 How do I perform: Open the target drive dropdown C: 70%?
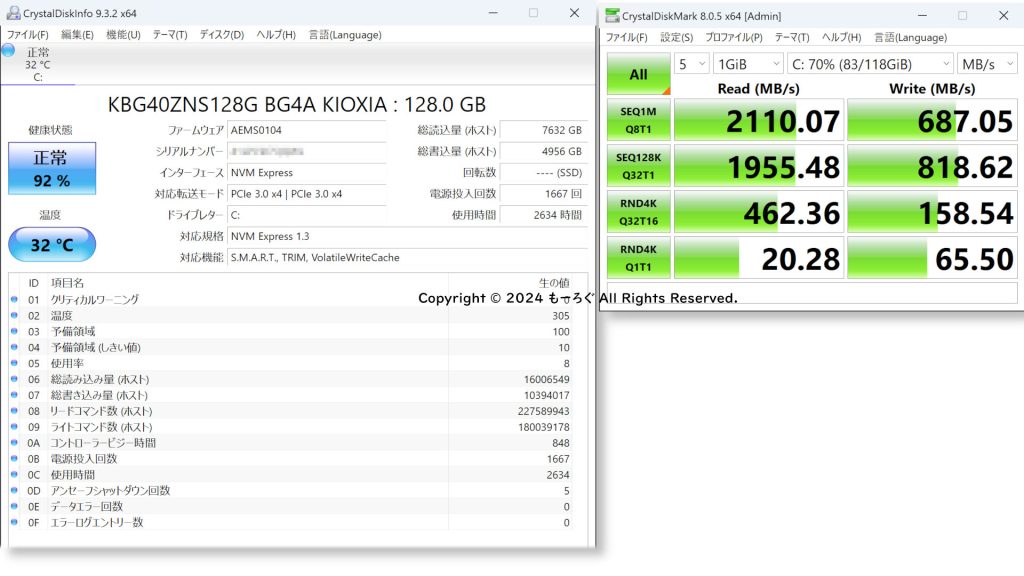[x=870, y=64]
